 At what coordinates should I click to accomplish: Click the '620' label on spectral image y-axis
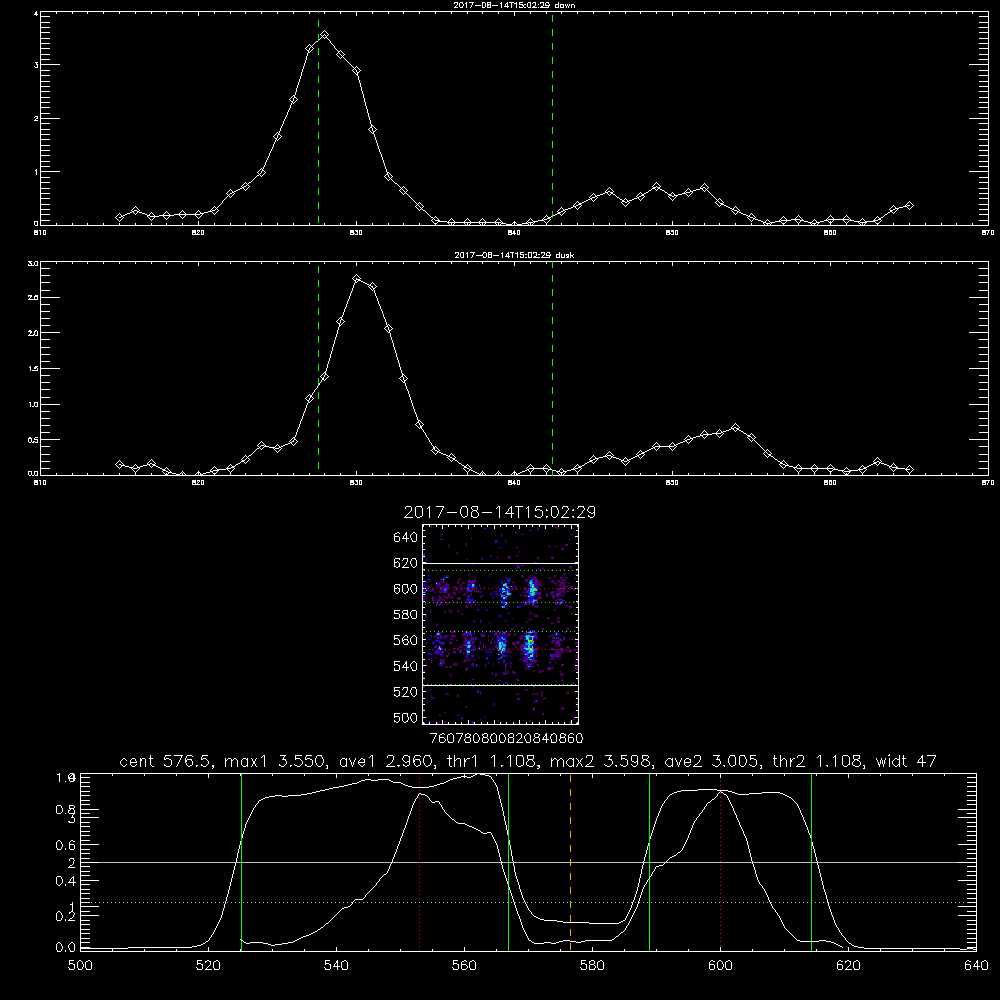(406, 563)
